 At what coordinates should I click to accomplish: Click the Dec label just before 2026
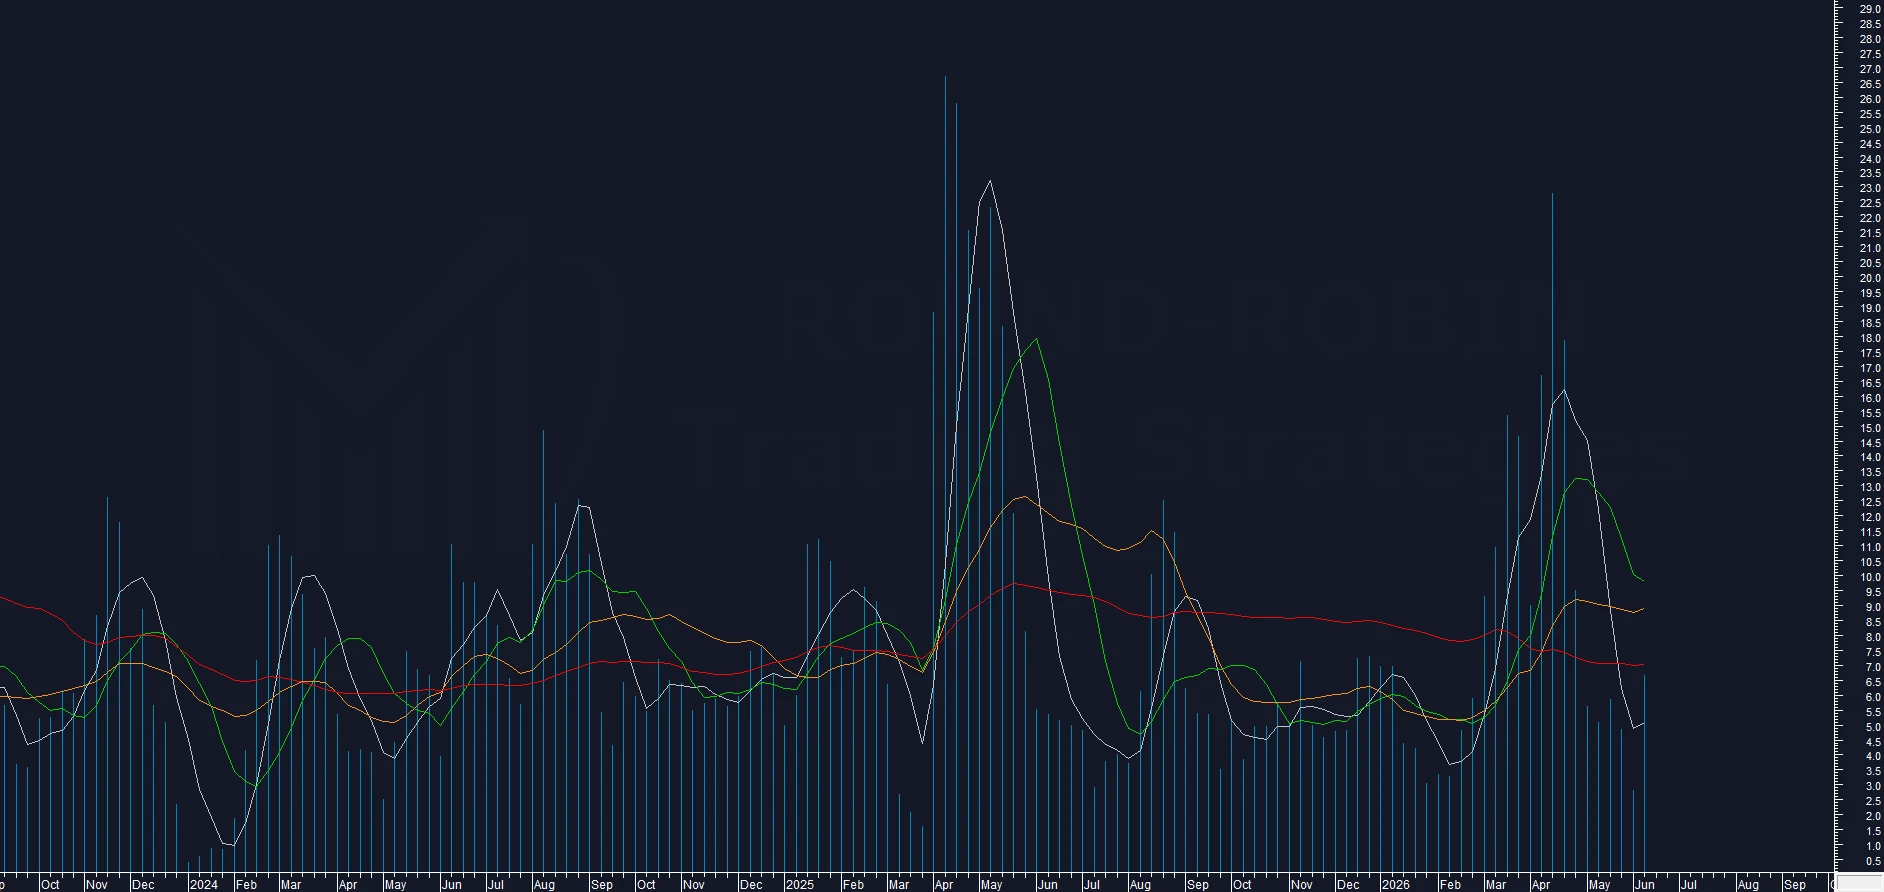click(1348, 885)
